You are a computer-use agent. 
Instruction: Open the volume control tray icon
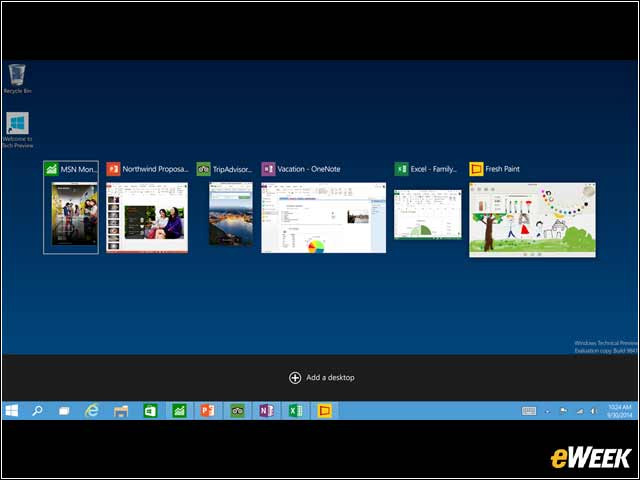594,411
